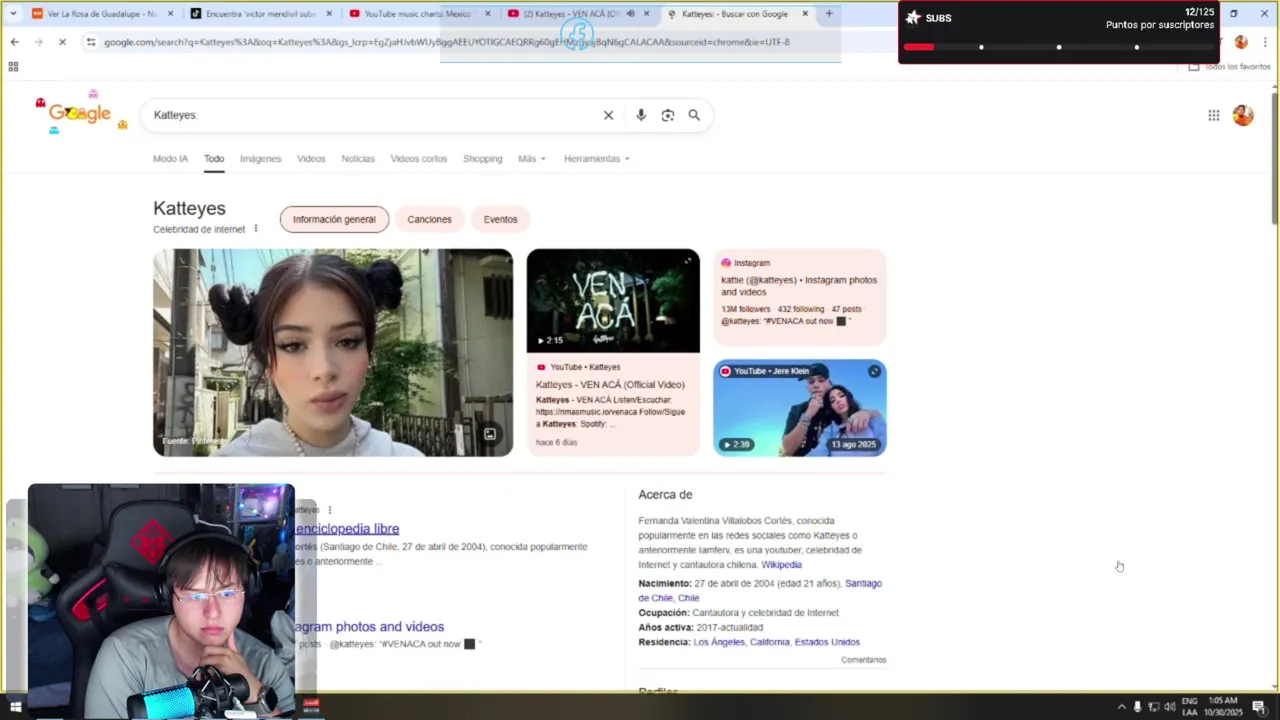Viewport: 1280px width, 720px height.
Task: View site information icon in address bar
Action: pyautogui.click(x=91, y=42)
